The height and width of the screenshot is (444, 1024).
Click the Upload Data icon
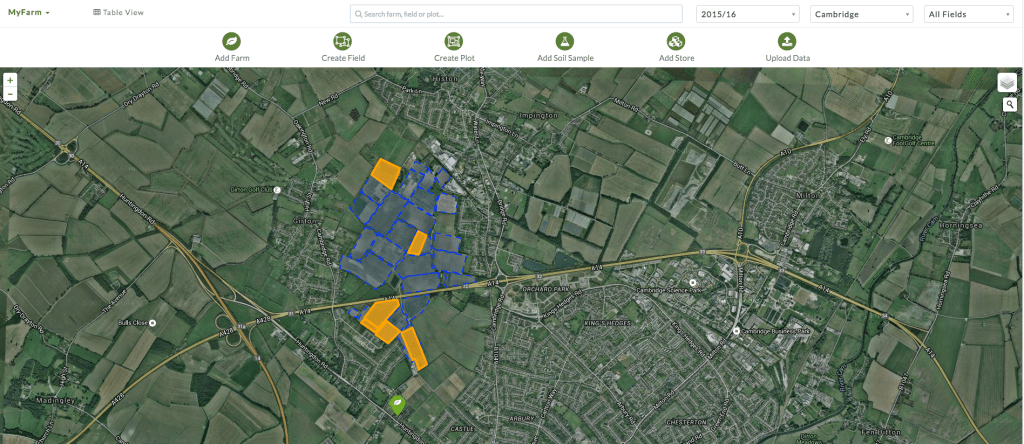(788, 42)
